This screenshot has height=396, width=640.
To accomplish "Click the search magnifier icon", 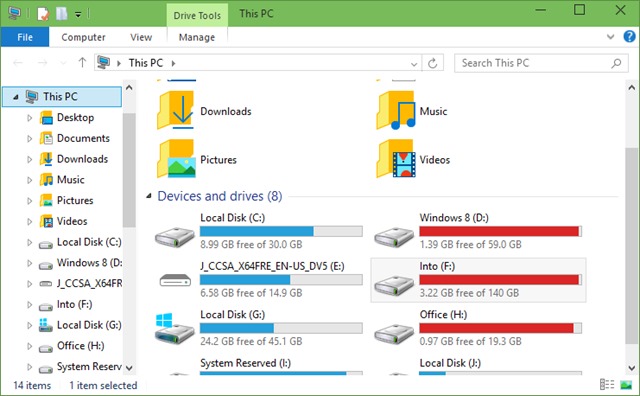I will click(616, 63).
